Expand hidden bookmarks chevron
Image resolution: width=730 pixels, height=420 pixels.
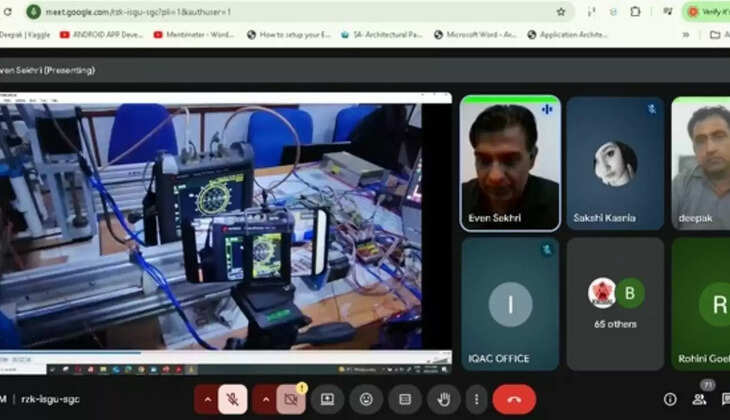coord(686,34)
